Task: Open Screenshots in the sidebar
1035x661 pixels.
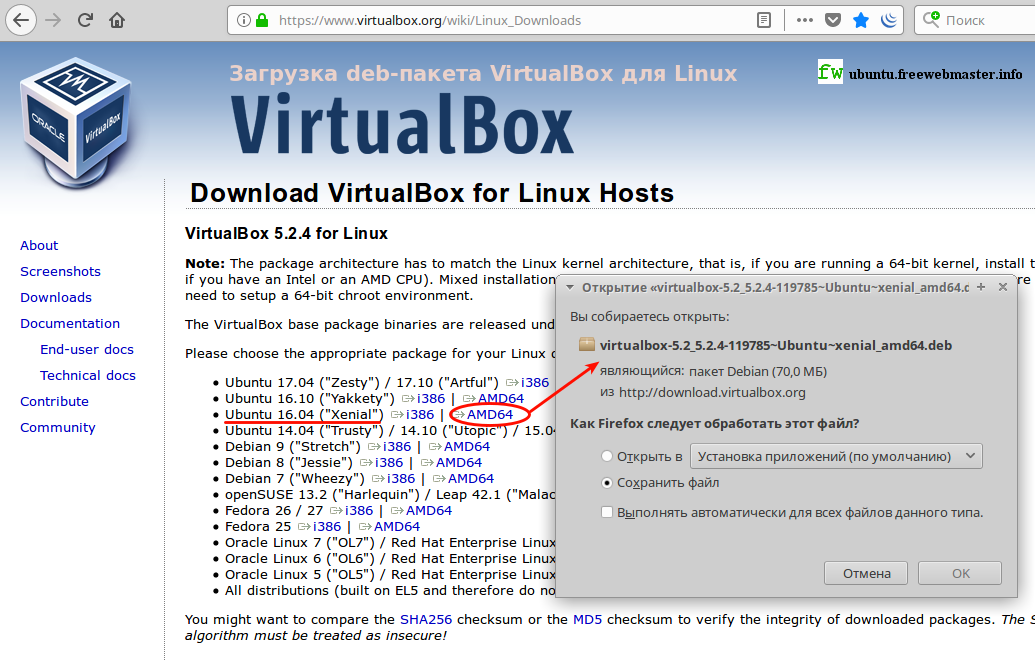Action: 60,271
